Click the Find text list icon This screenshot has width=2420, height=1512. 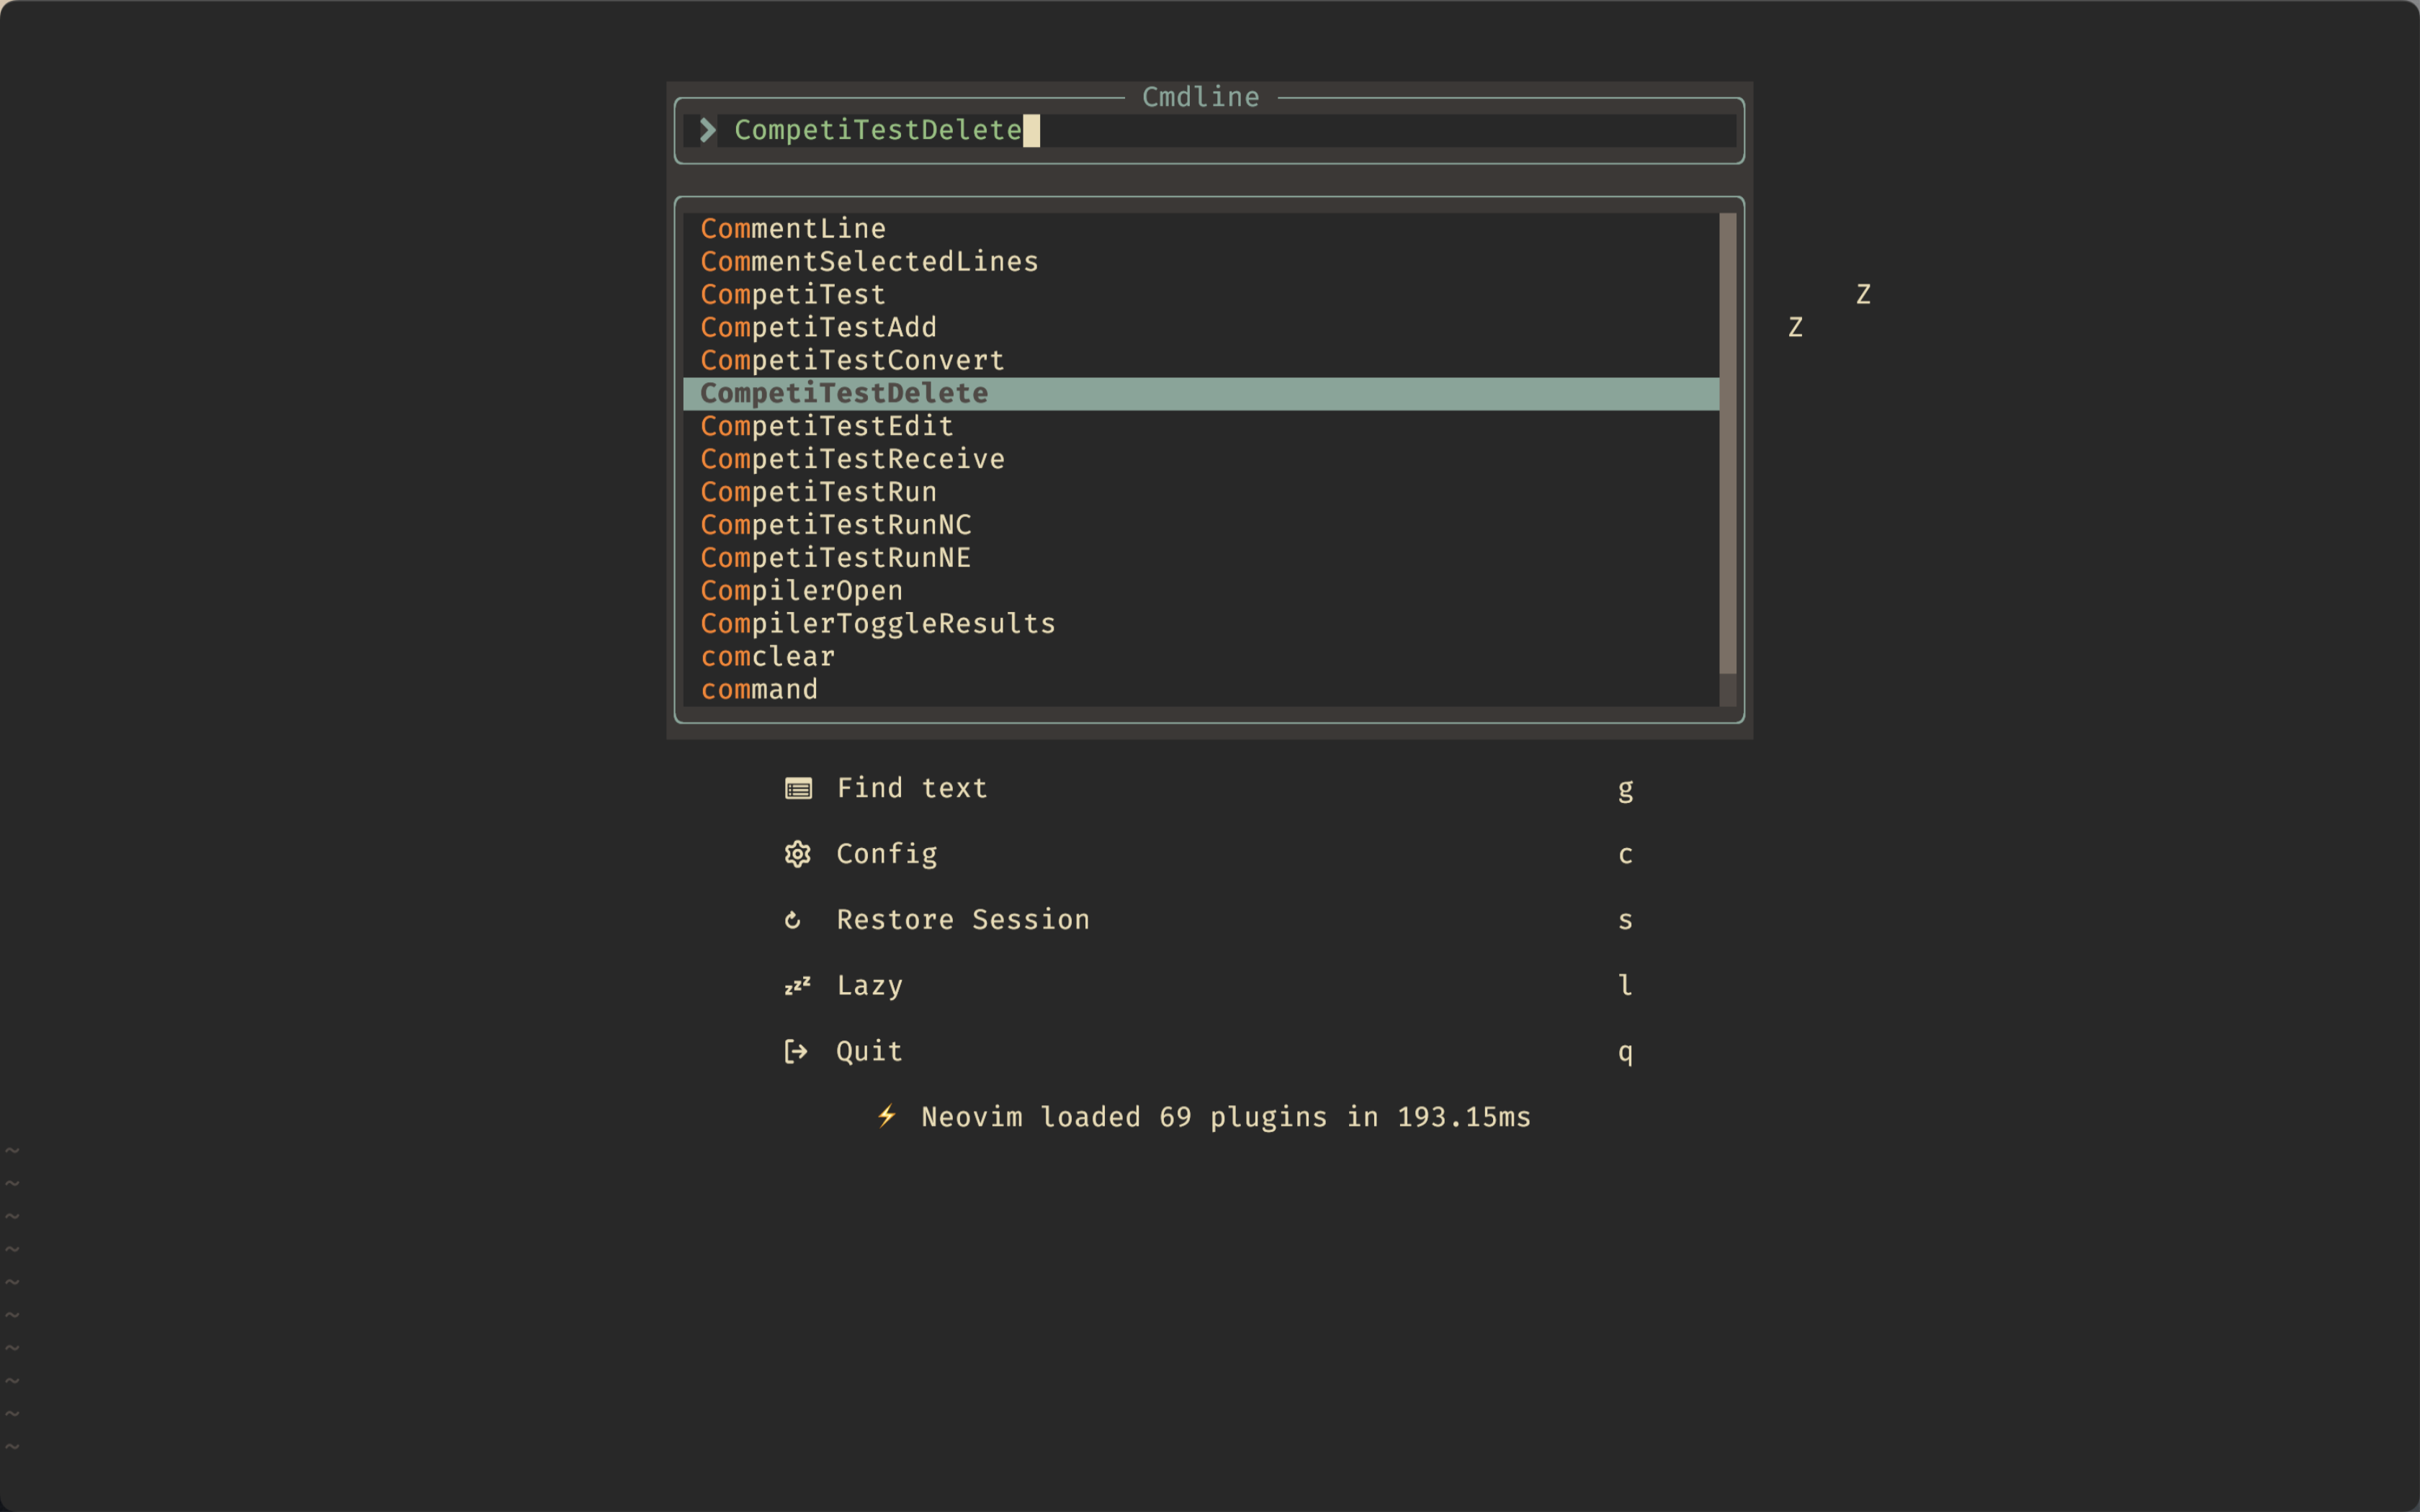tap(798, 789)
